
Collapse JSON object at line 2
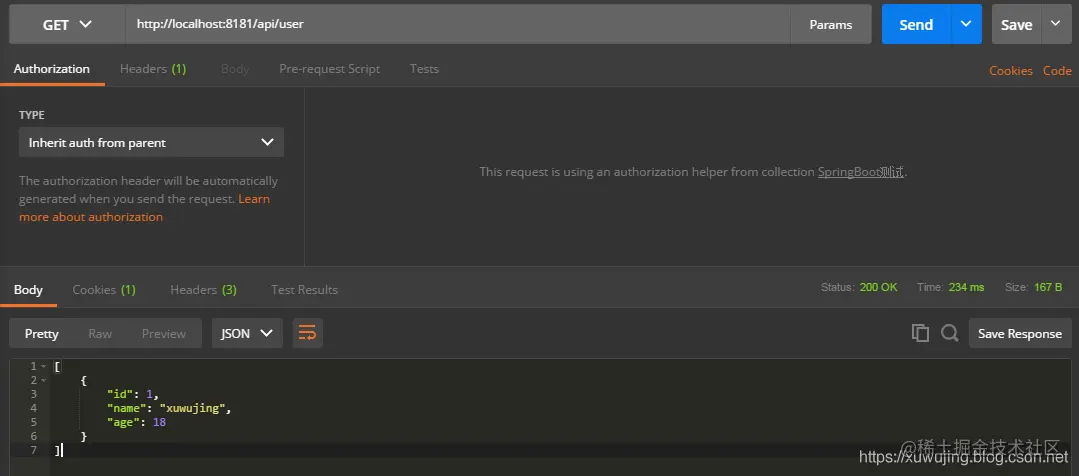[43, 380]
